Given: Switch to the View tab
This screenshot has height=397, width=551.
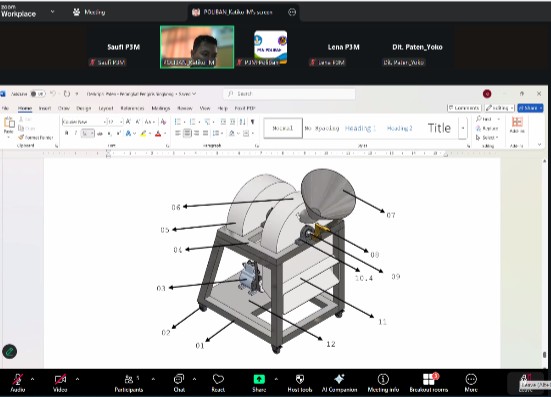Looking at the screenshot, I should (205, 108).
